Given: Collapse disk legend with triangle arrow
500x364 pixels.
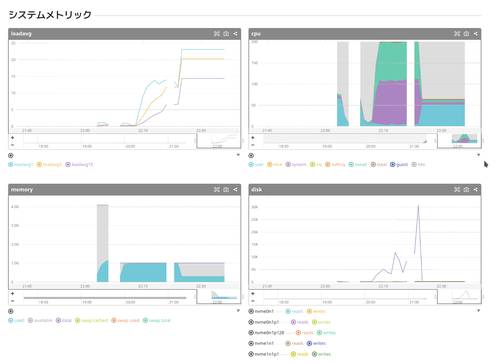Looking at the screenshot, I should 478,311.
